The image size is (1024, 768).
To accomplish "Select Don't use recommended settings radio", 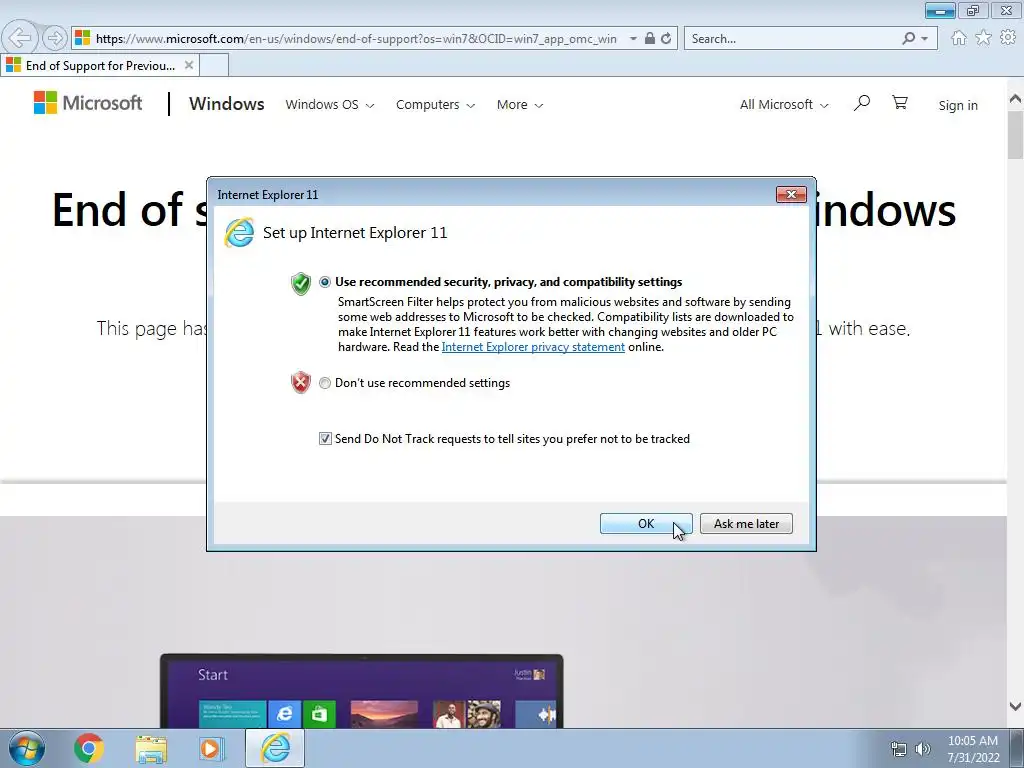I will tap(325, 383).
